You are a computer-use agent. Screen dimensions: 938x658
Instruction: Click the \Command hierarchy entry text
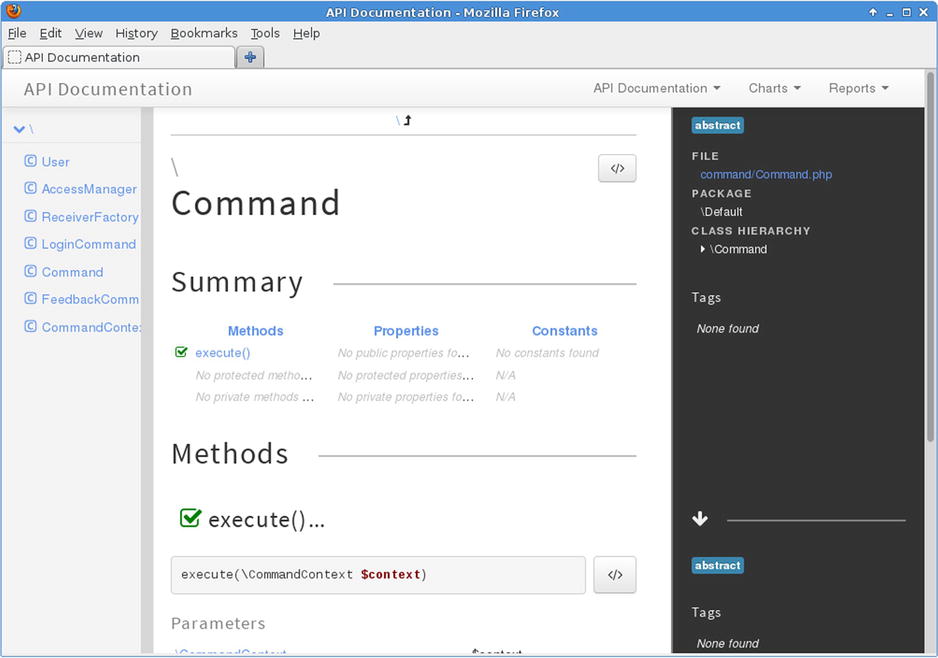[x=738, y=249]
